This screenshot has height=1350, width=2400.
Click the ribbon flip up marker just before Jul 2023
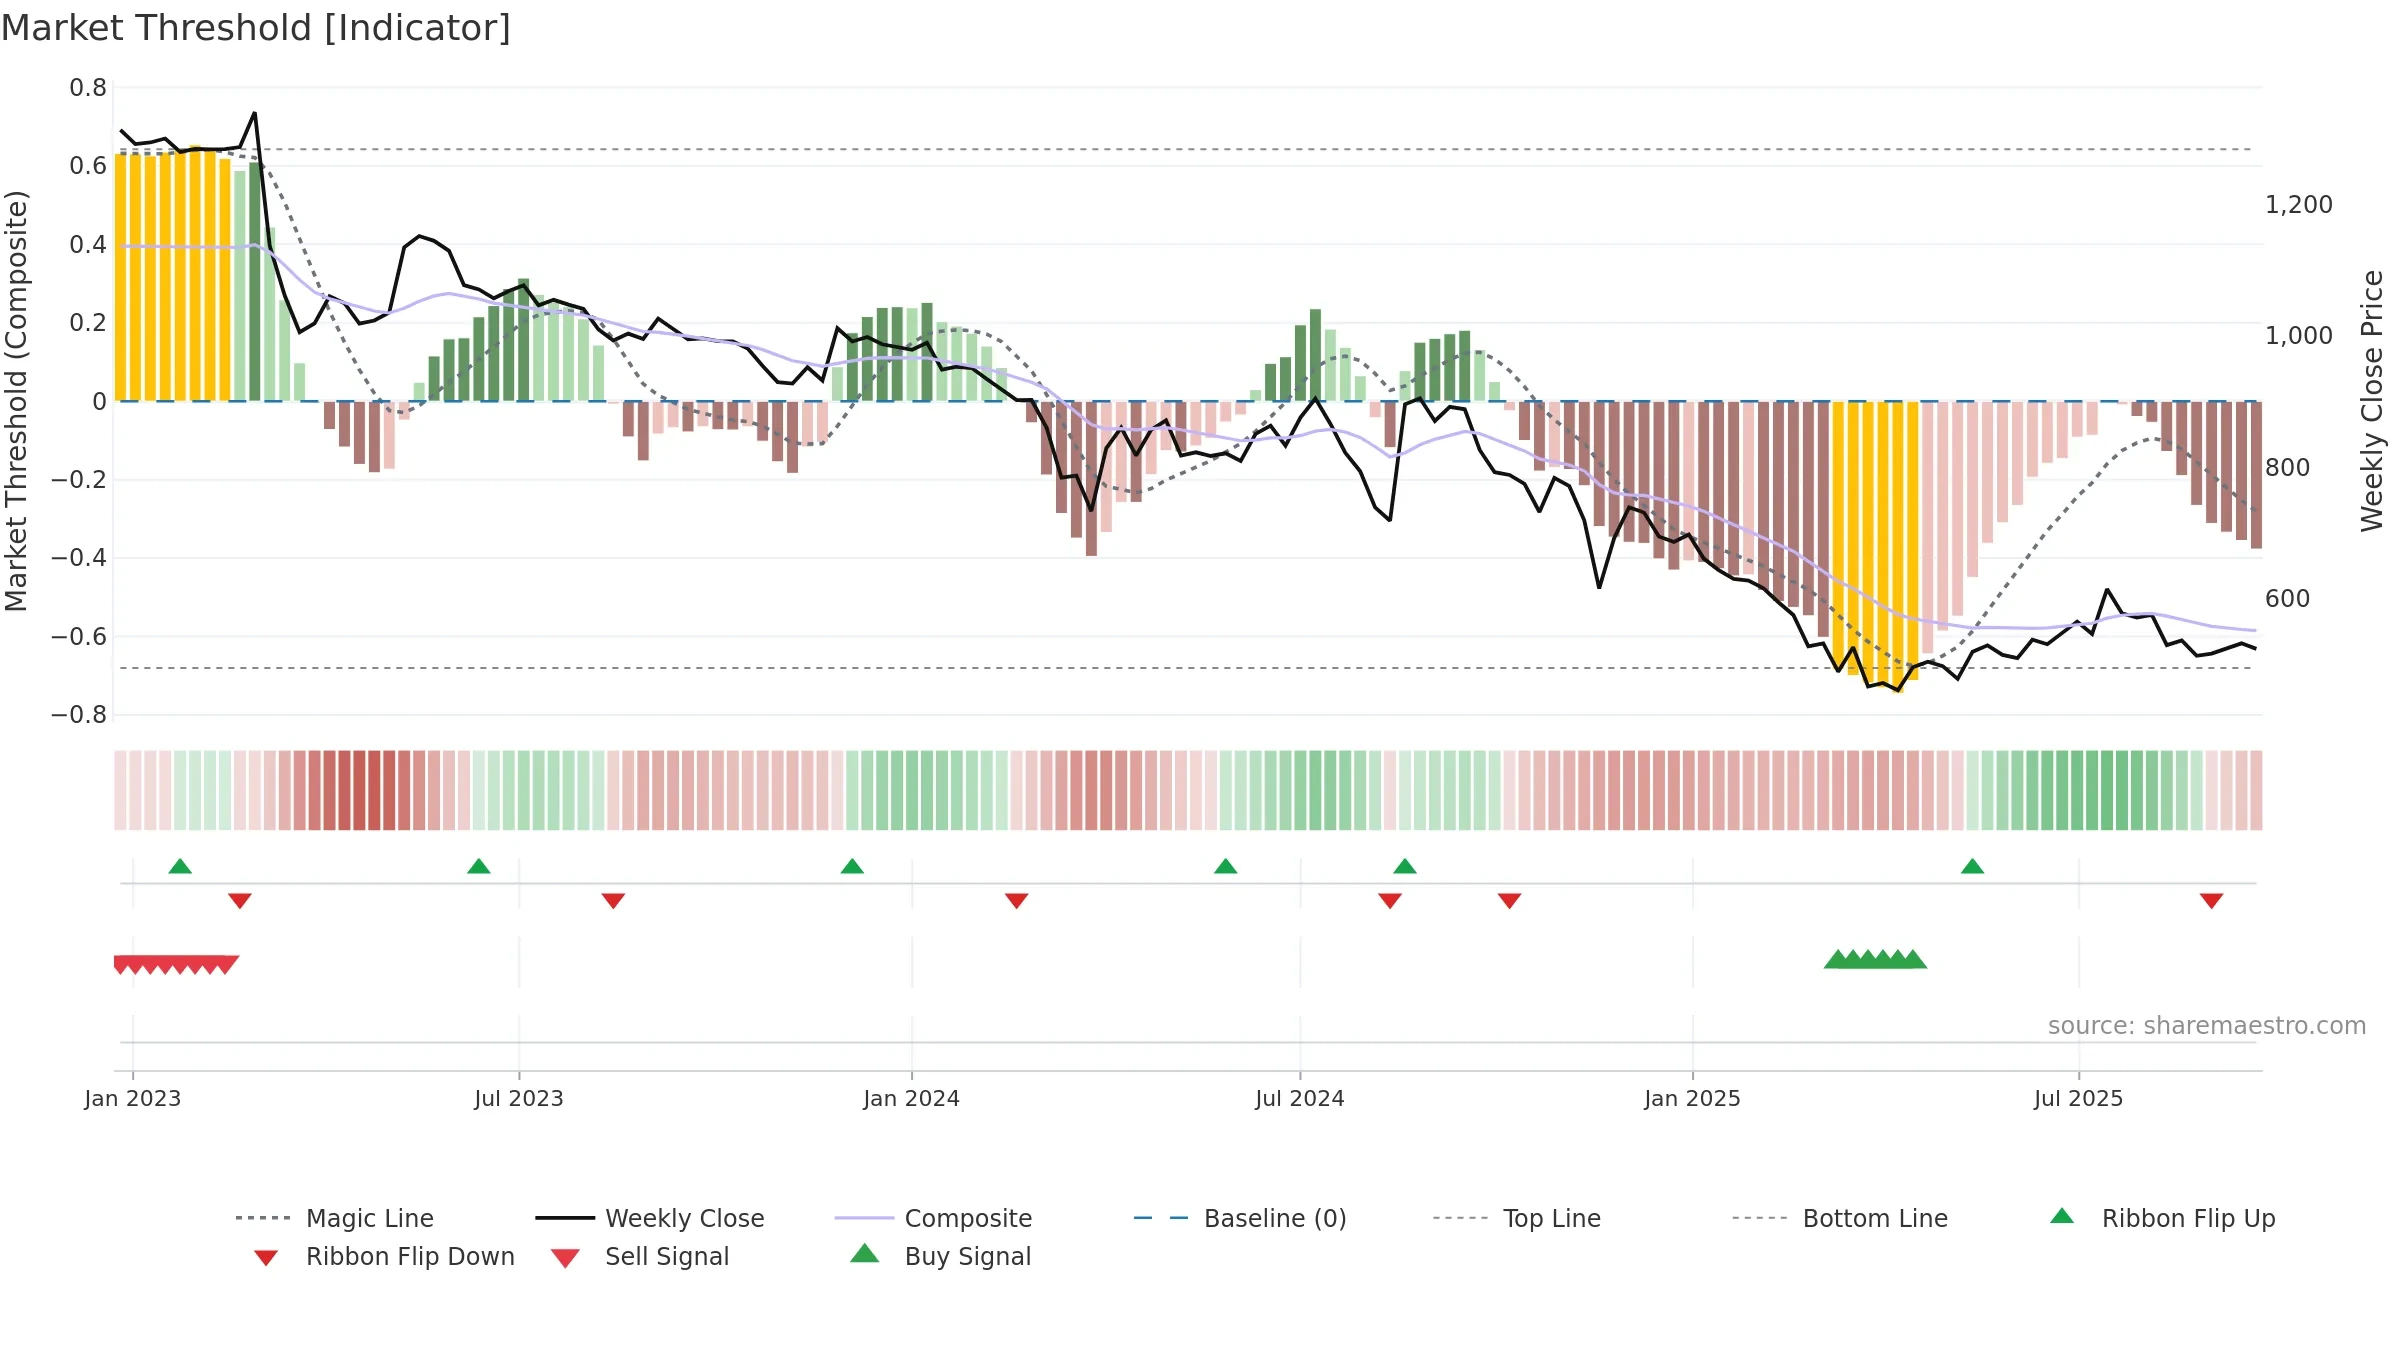[x=479, y=866]
